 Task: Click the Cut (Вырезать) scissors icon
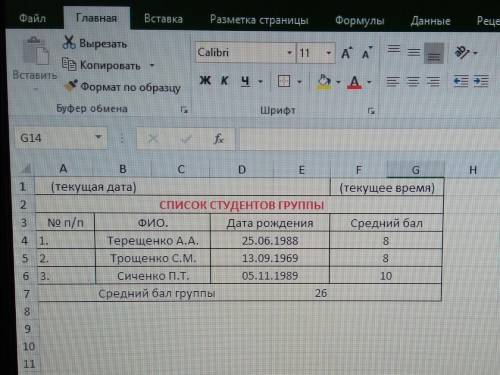(x=69, y=42)
